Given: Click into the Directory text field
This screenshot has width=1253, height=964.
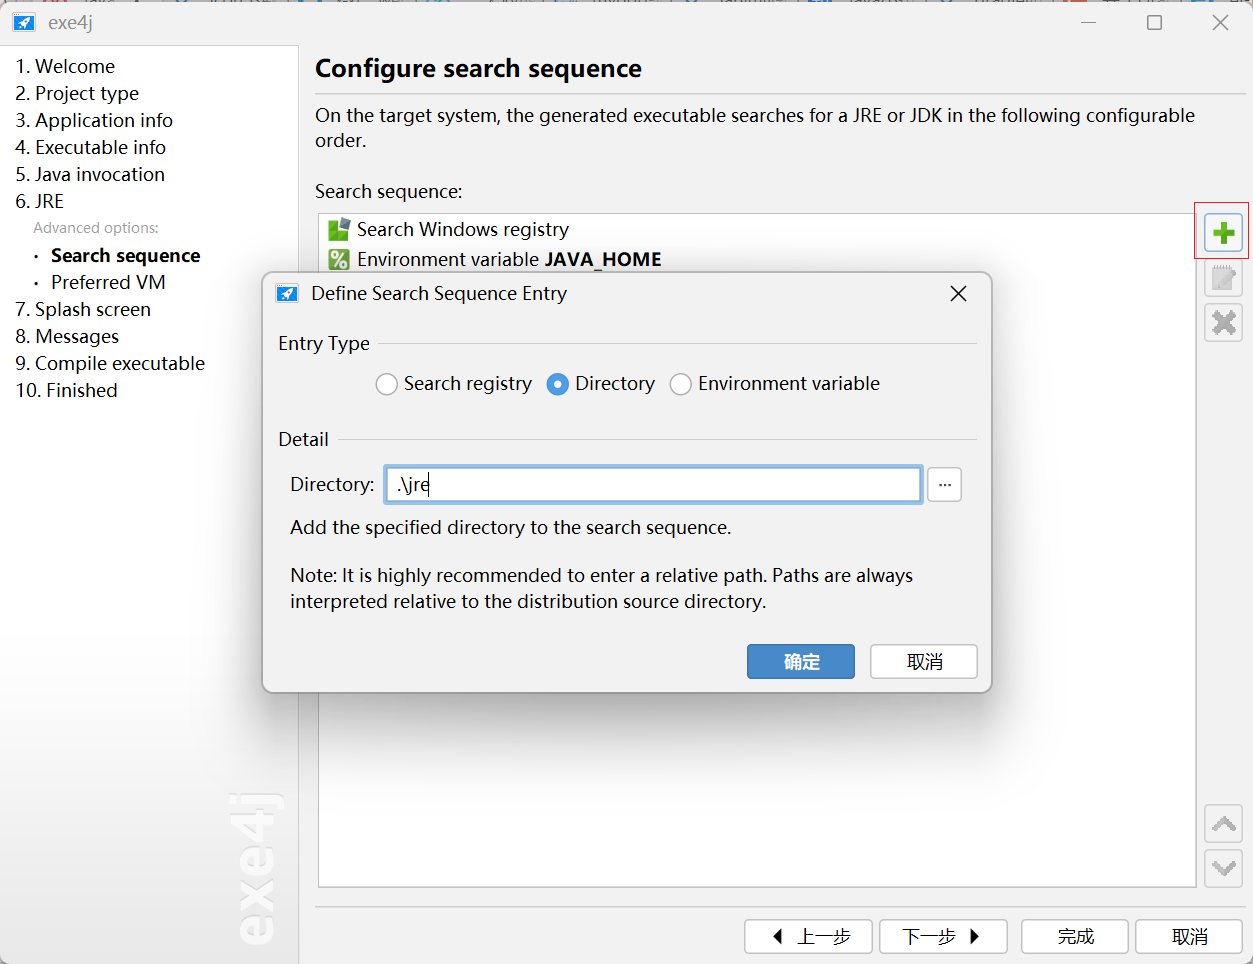Looking at the screenshot, I should pyautogui.click(x=652, y=485).
